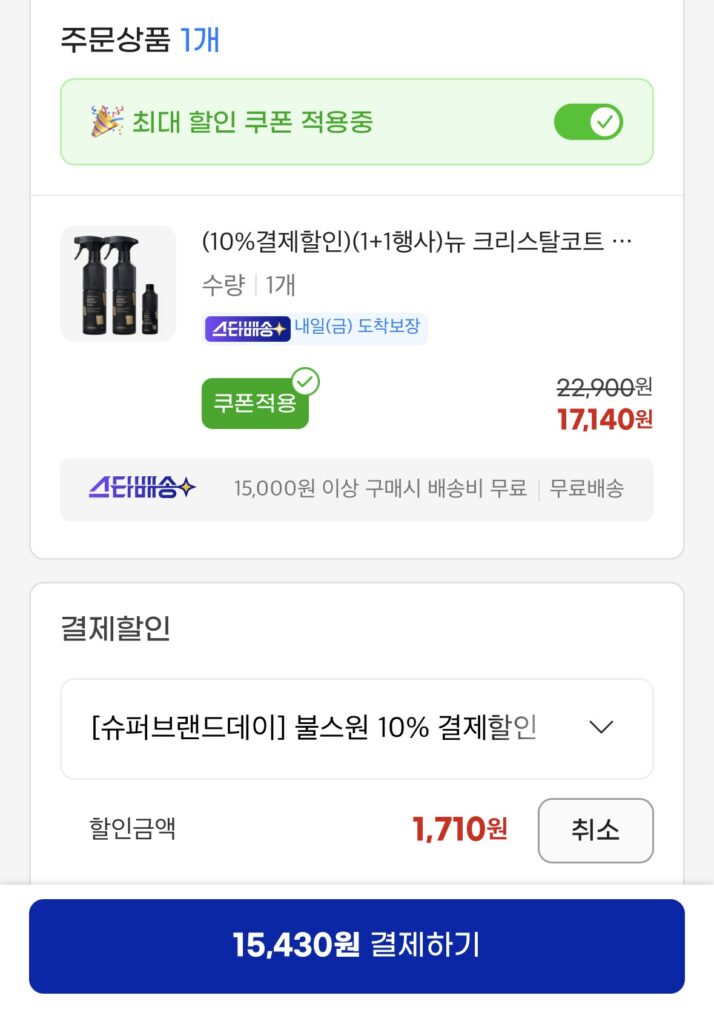Screen dimensions: 714x1024
Task: Expand the [슈퍼브랜드데이] 불스원 결제할인 dropdown
Action: click(x=356, y=728)
